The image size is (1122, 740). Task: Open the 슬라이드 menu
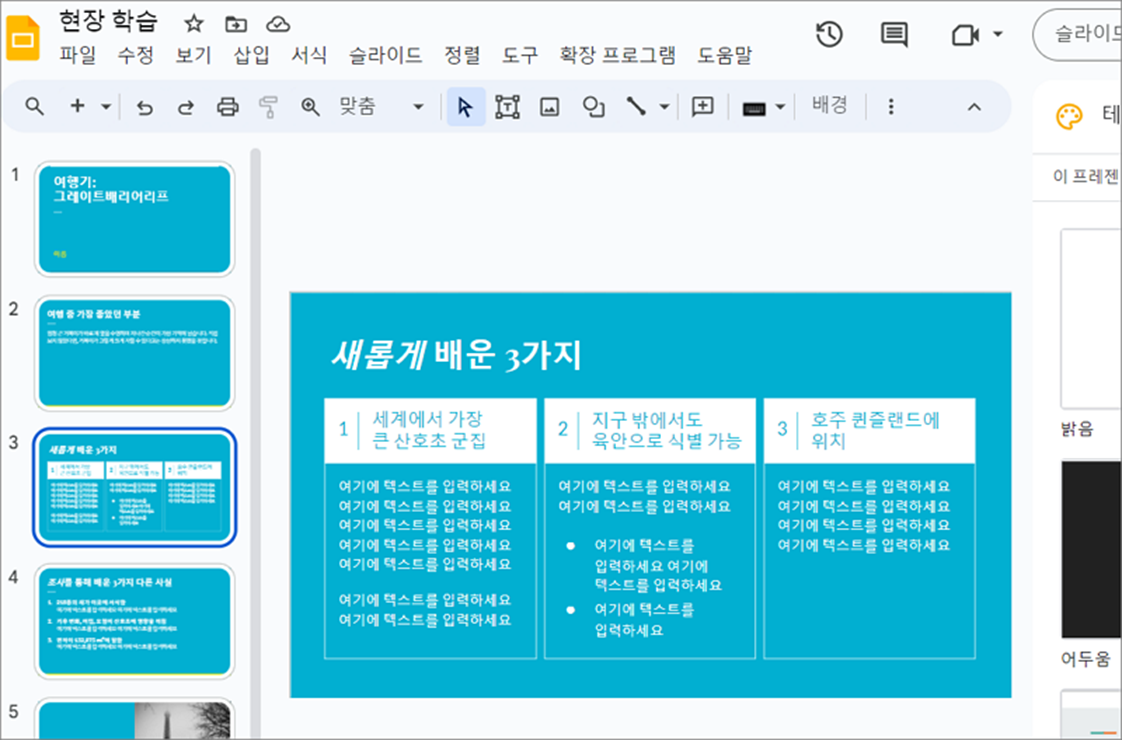[x=385, y=55]
